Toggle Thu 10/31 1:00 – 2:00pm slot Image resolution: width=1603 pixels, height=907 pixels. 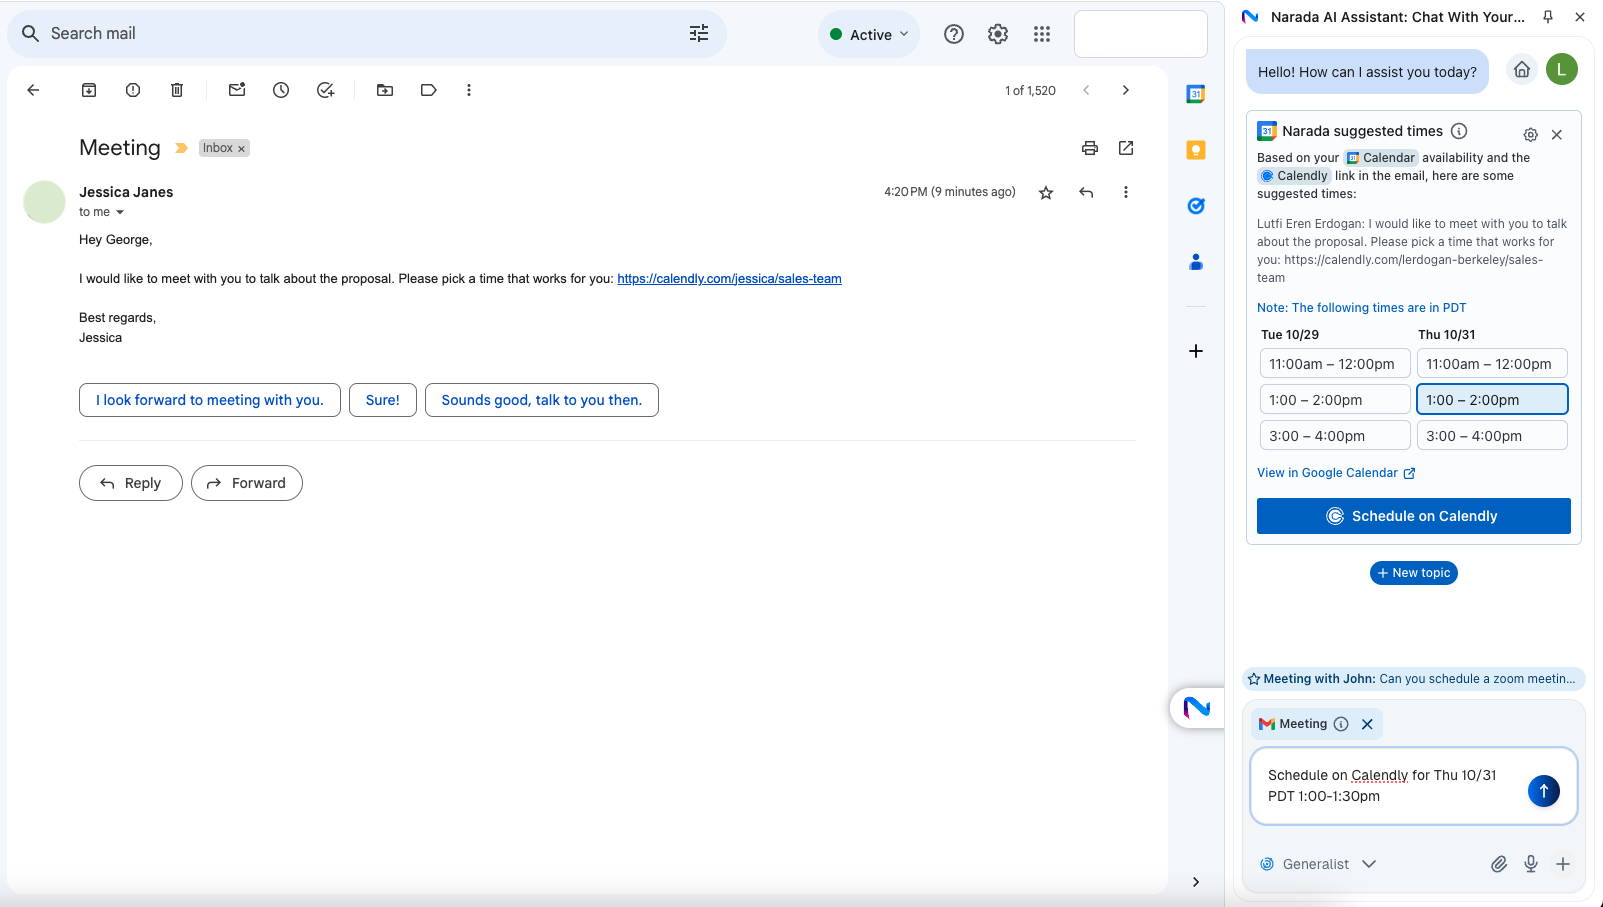[x=1492, y=400]
